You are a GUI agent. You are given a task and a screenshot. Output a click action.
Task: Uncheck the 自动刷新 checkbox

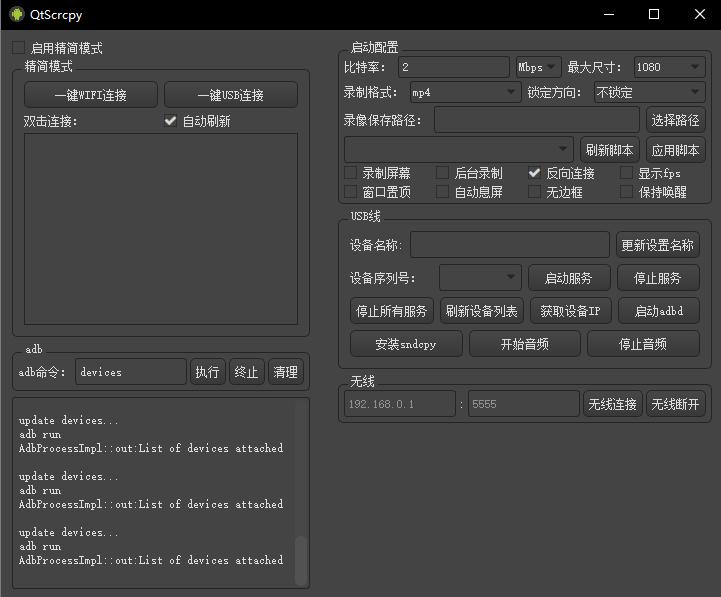point(170,121)
